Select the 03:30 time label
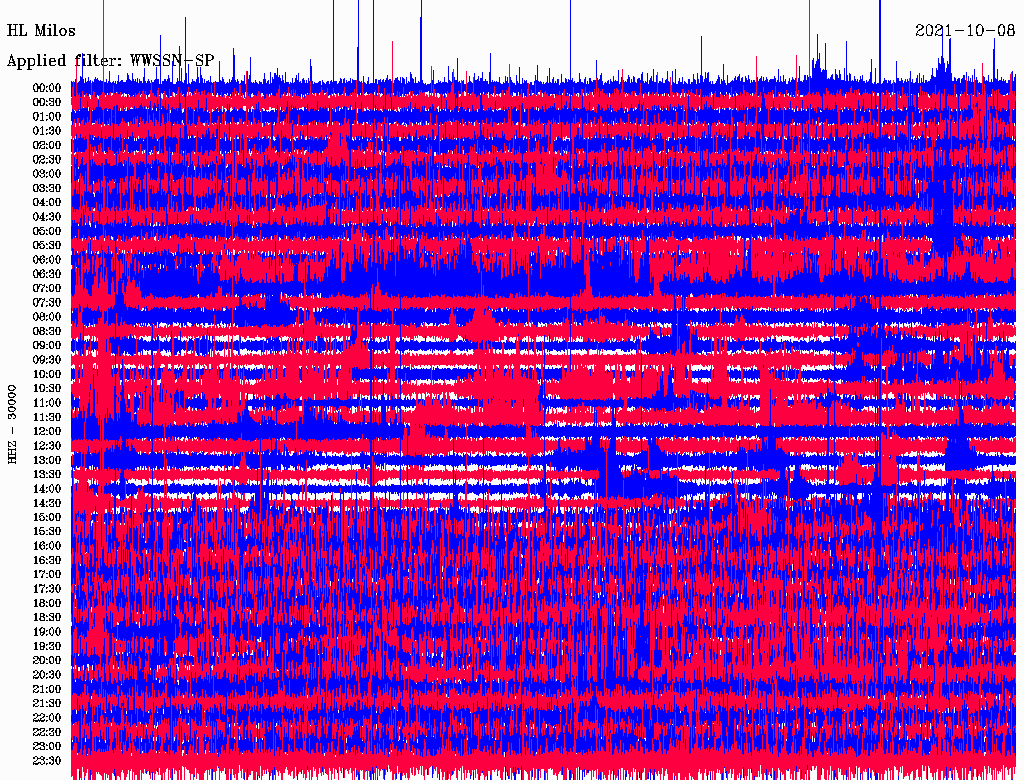The image size is (1024, 780). tap(47, 188)
